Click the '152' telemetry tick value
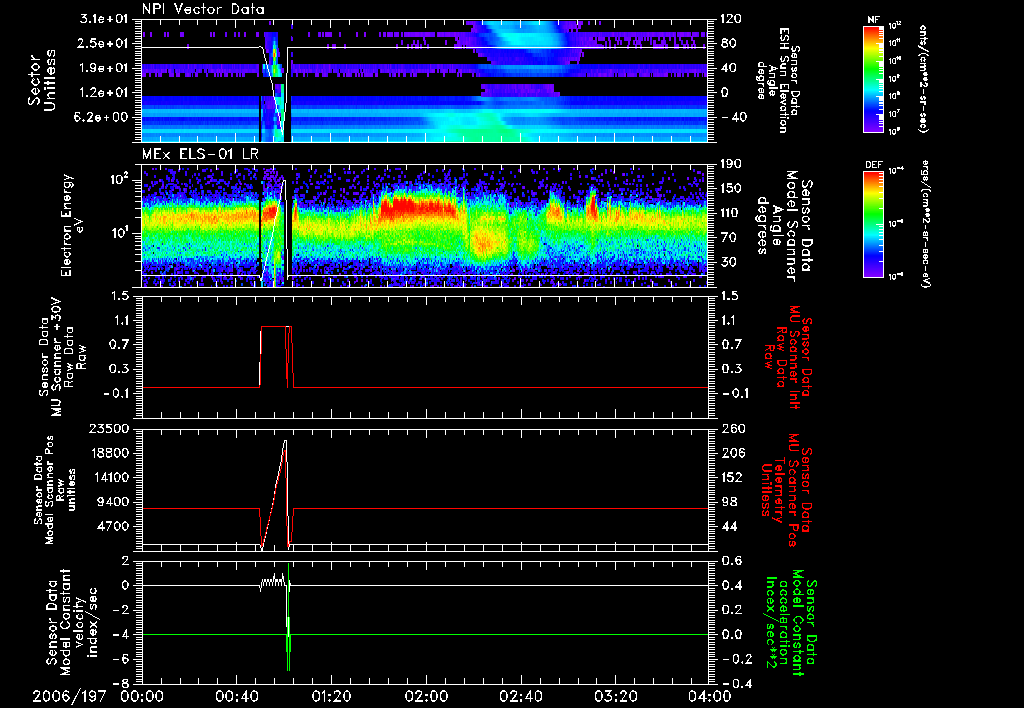Viewport: 1024px width, 708px height. [733, 477]
